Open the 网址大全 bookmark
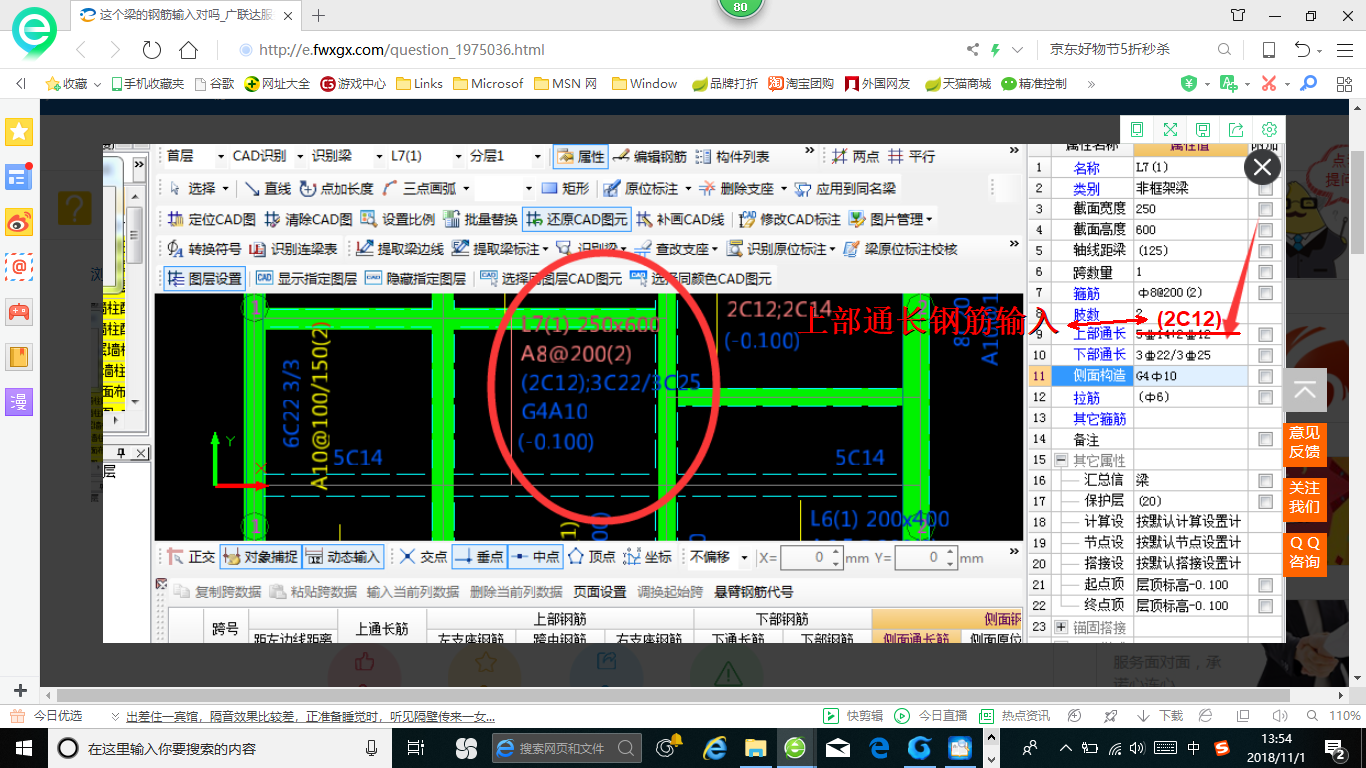The width and height of the screenshot is (1366, 768). click(277, 84)
